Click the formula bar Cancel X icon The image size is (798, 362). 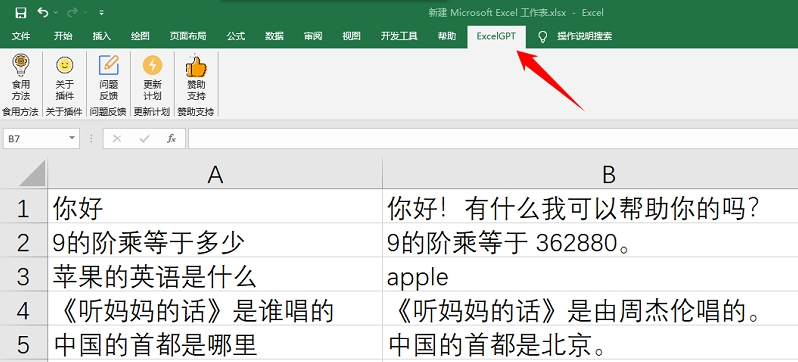(x=117, y=138)
